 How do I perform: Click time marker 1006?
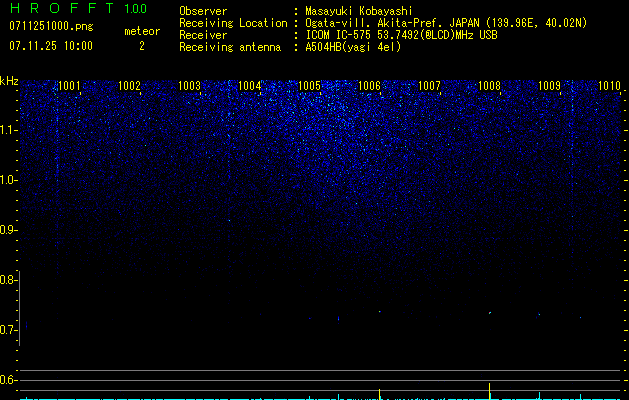pyautogui.click(x=369, y=86)
